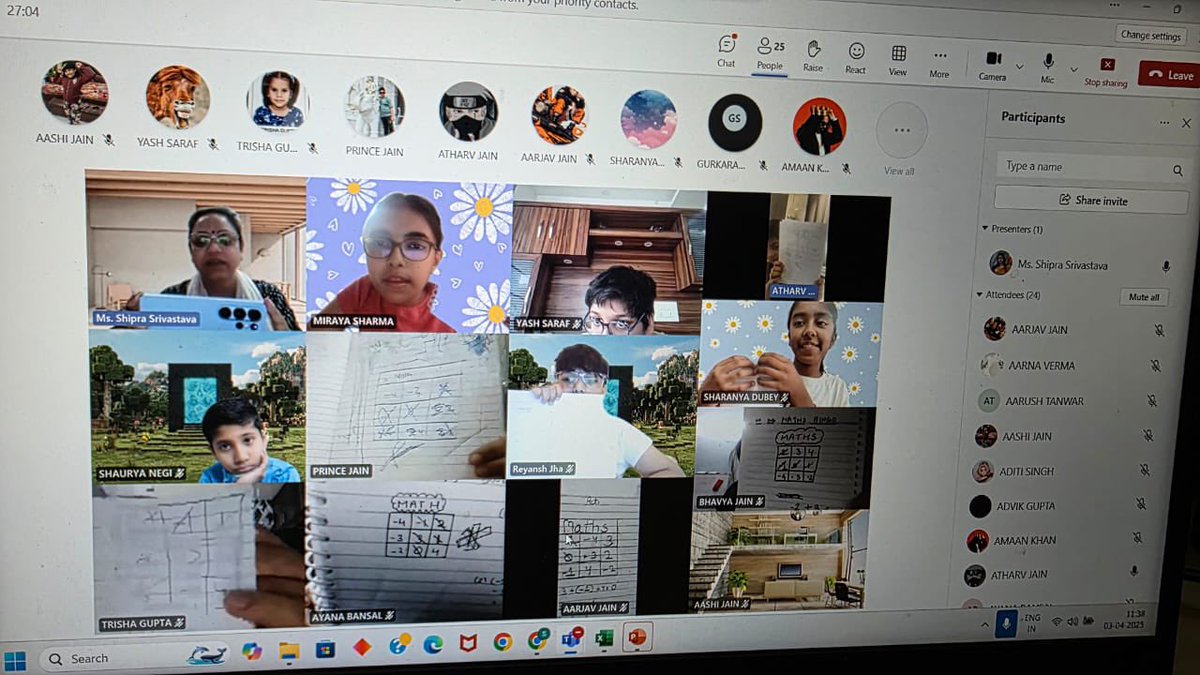Click Stop sharing

1106,71
